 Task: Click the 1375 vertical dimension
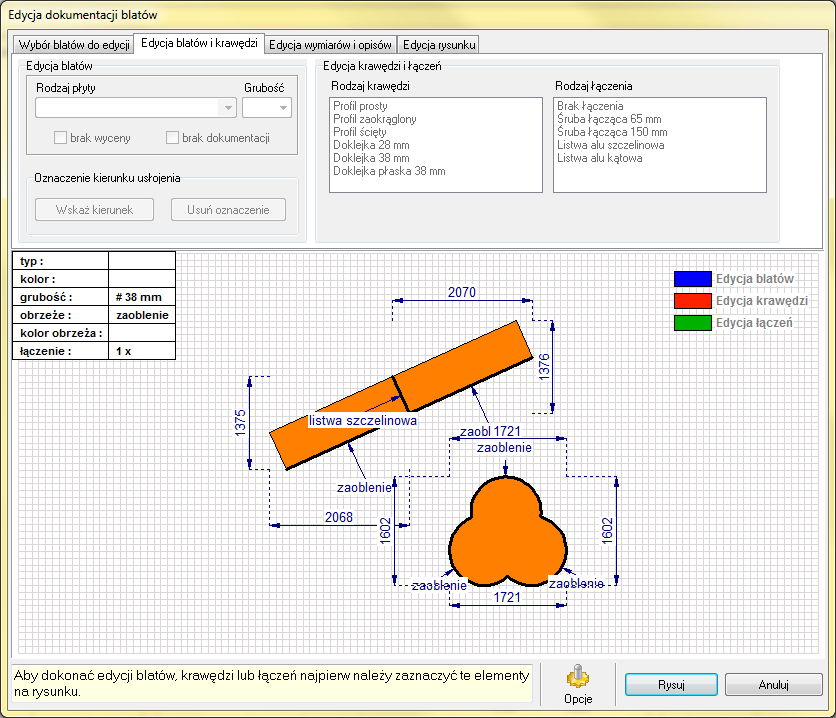click(240, 423)
